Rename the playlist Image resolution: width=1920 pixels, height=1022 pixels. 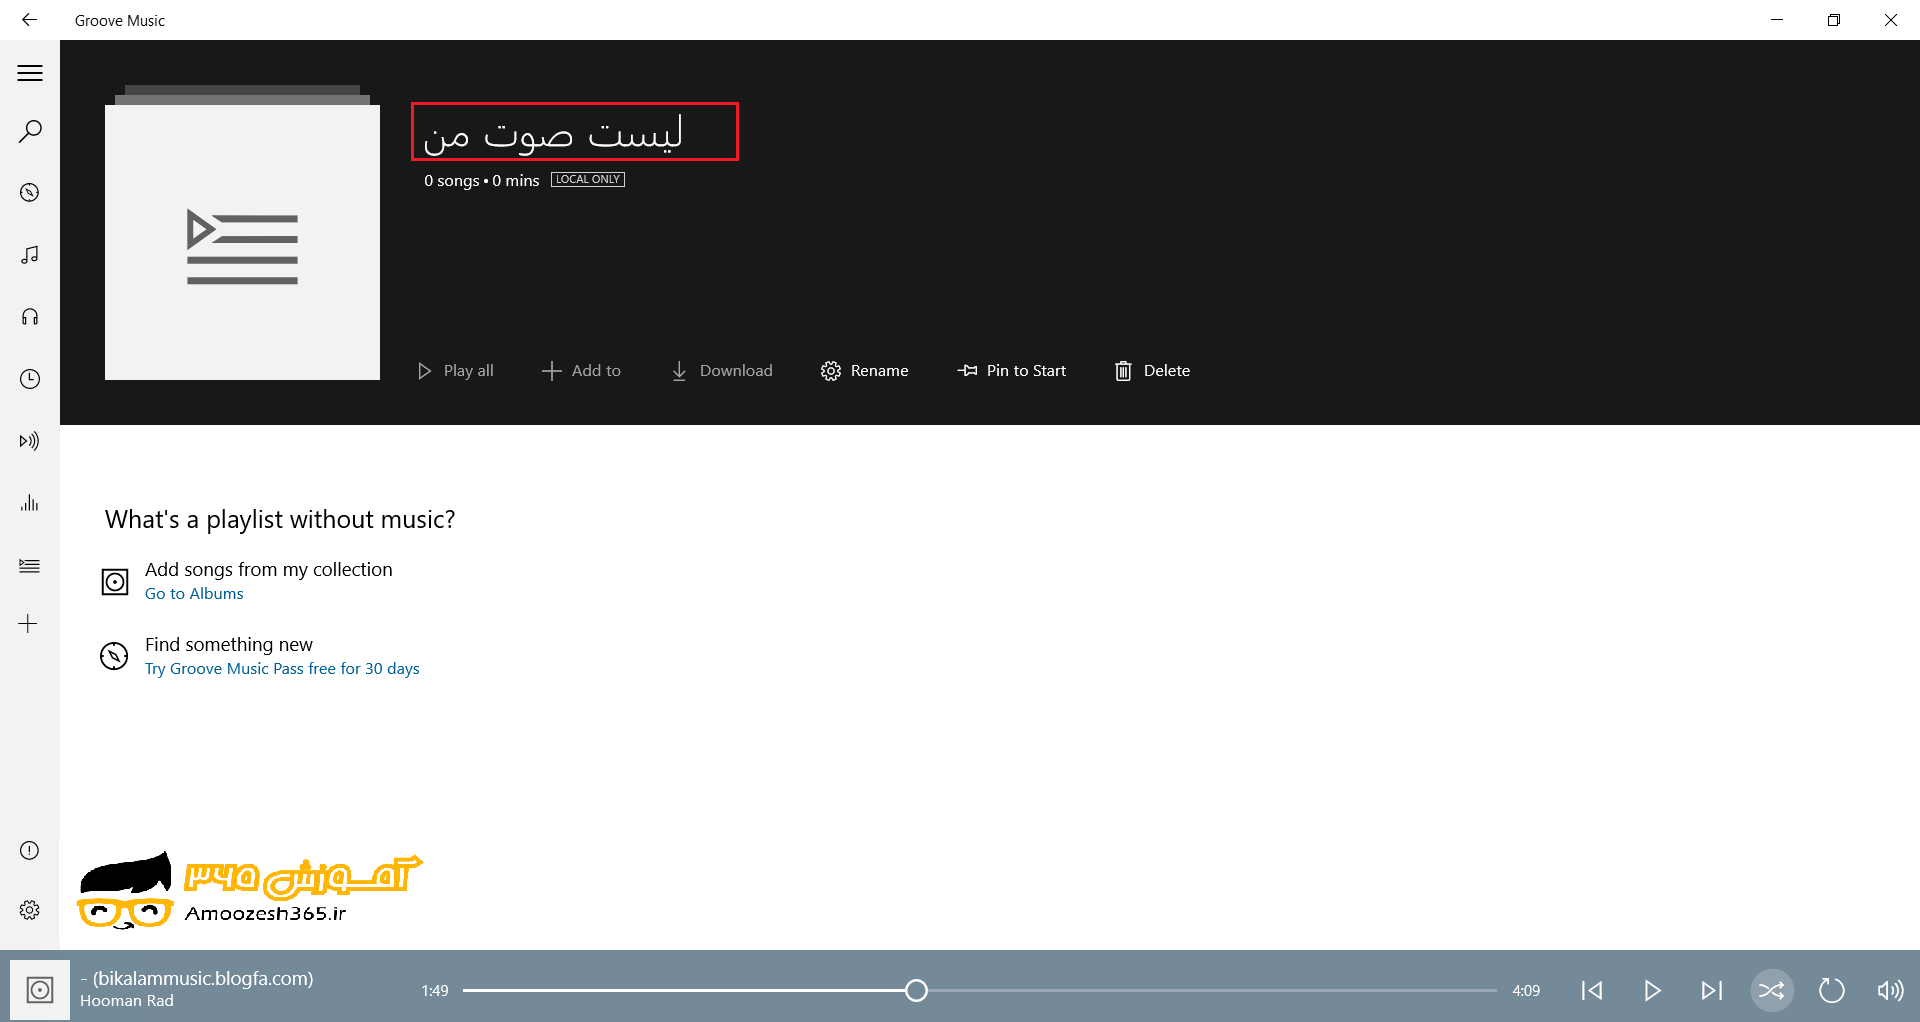(864, 370)
